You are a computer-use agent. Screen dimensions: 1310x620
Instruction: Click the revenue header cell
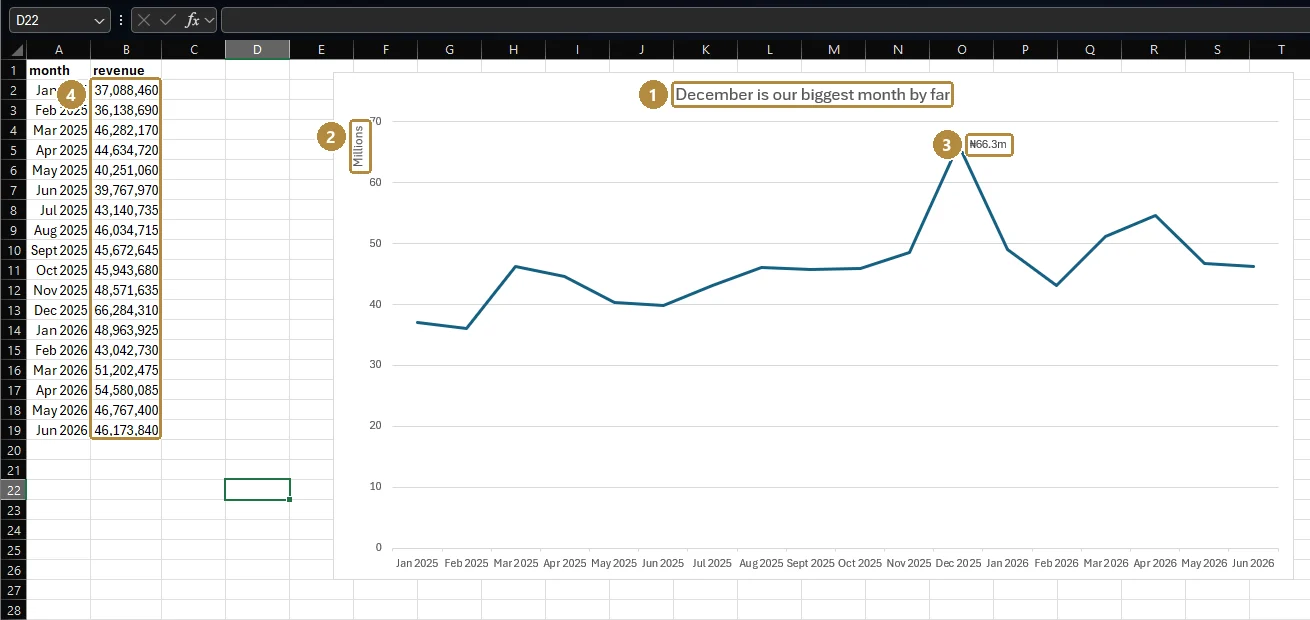[x=126, y=70]
